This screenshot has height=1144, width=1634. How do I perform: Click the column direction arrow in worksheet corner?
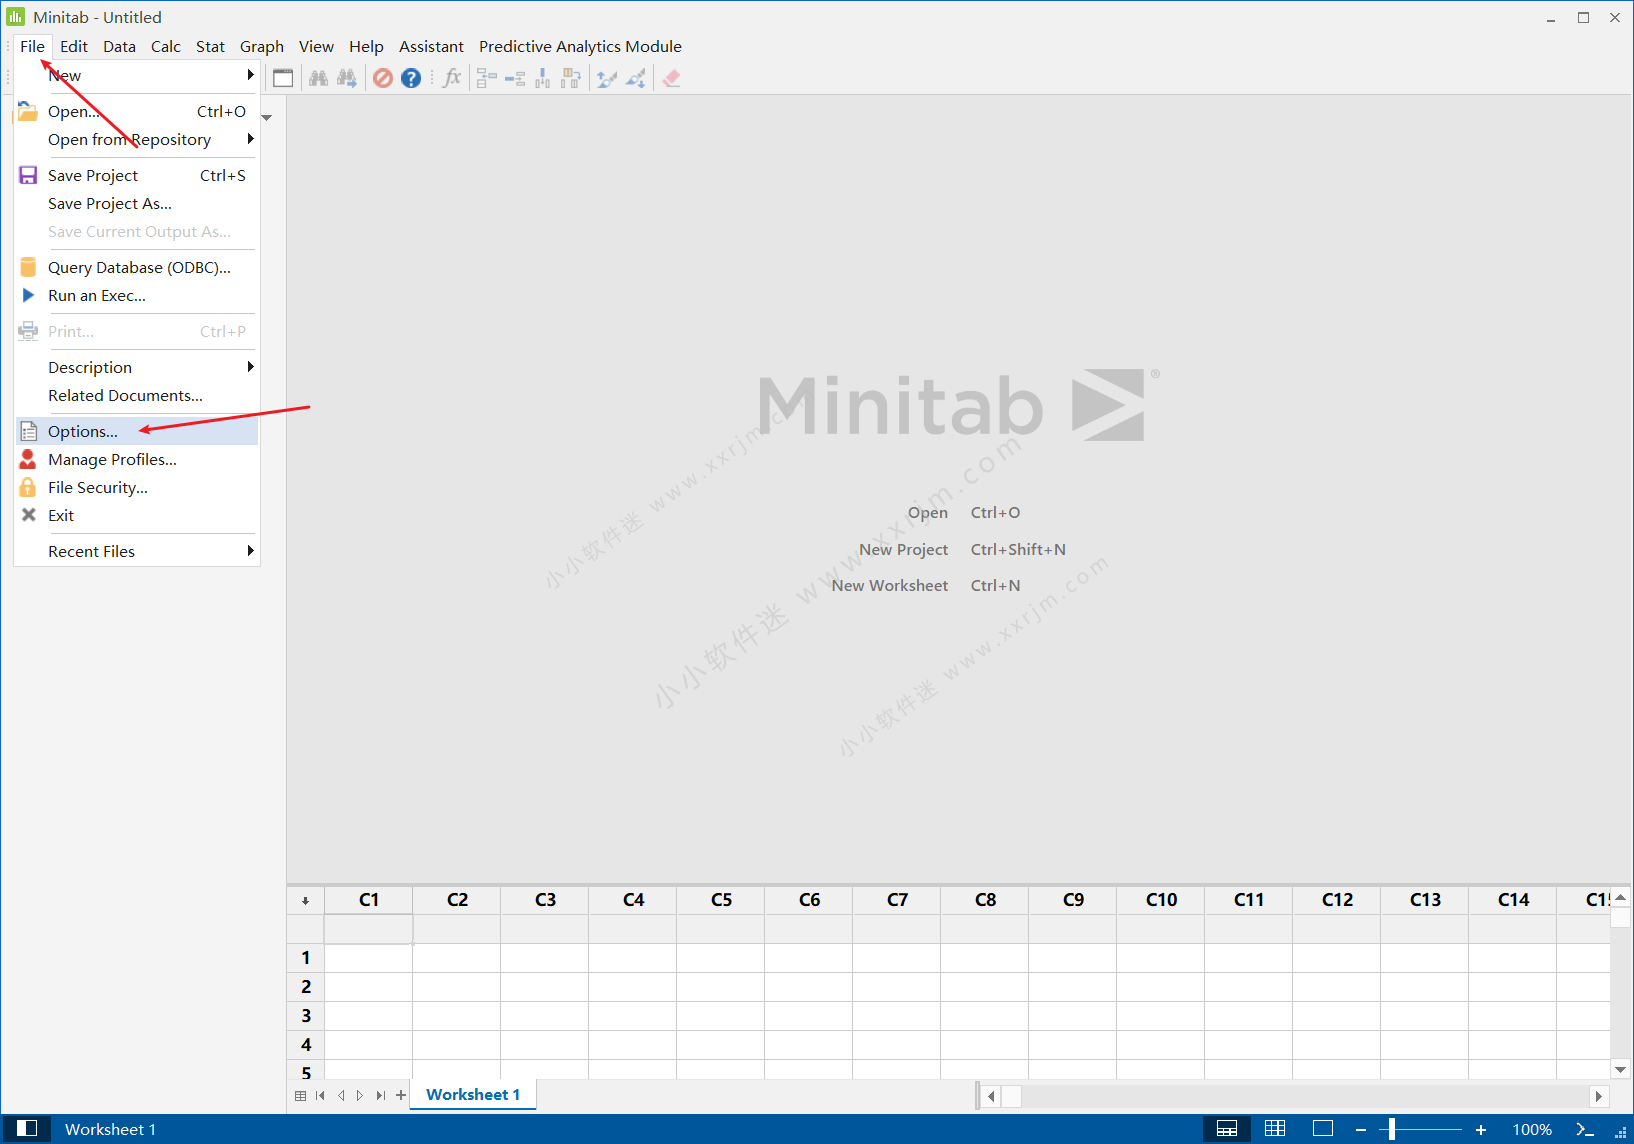(305, 900)
